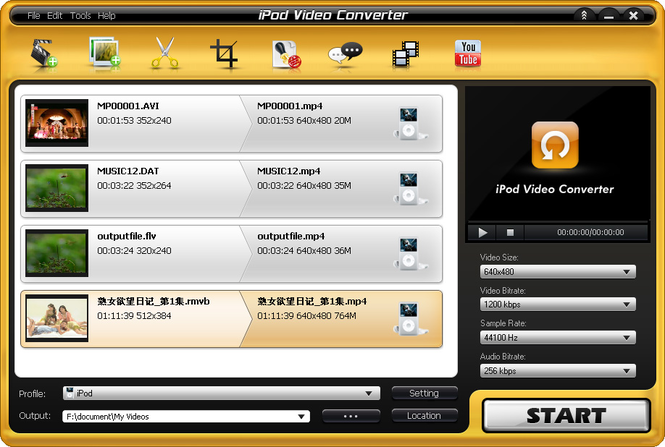Viewport: 665px width, 447px height.
Task: Click the MP00001.mp4 output name
Action: pos(290,106)
